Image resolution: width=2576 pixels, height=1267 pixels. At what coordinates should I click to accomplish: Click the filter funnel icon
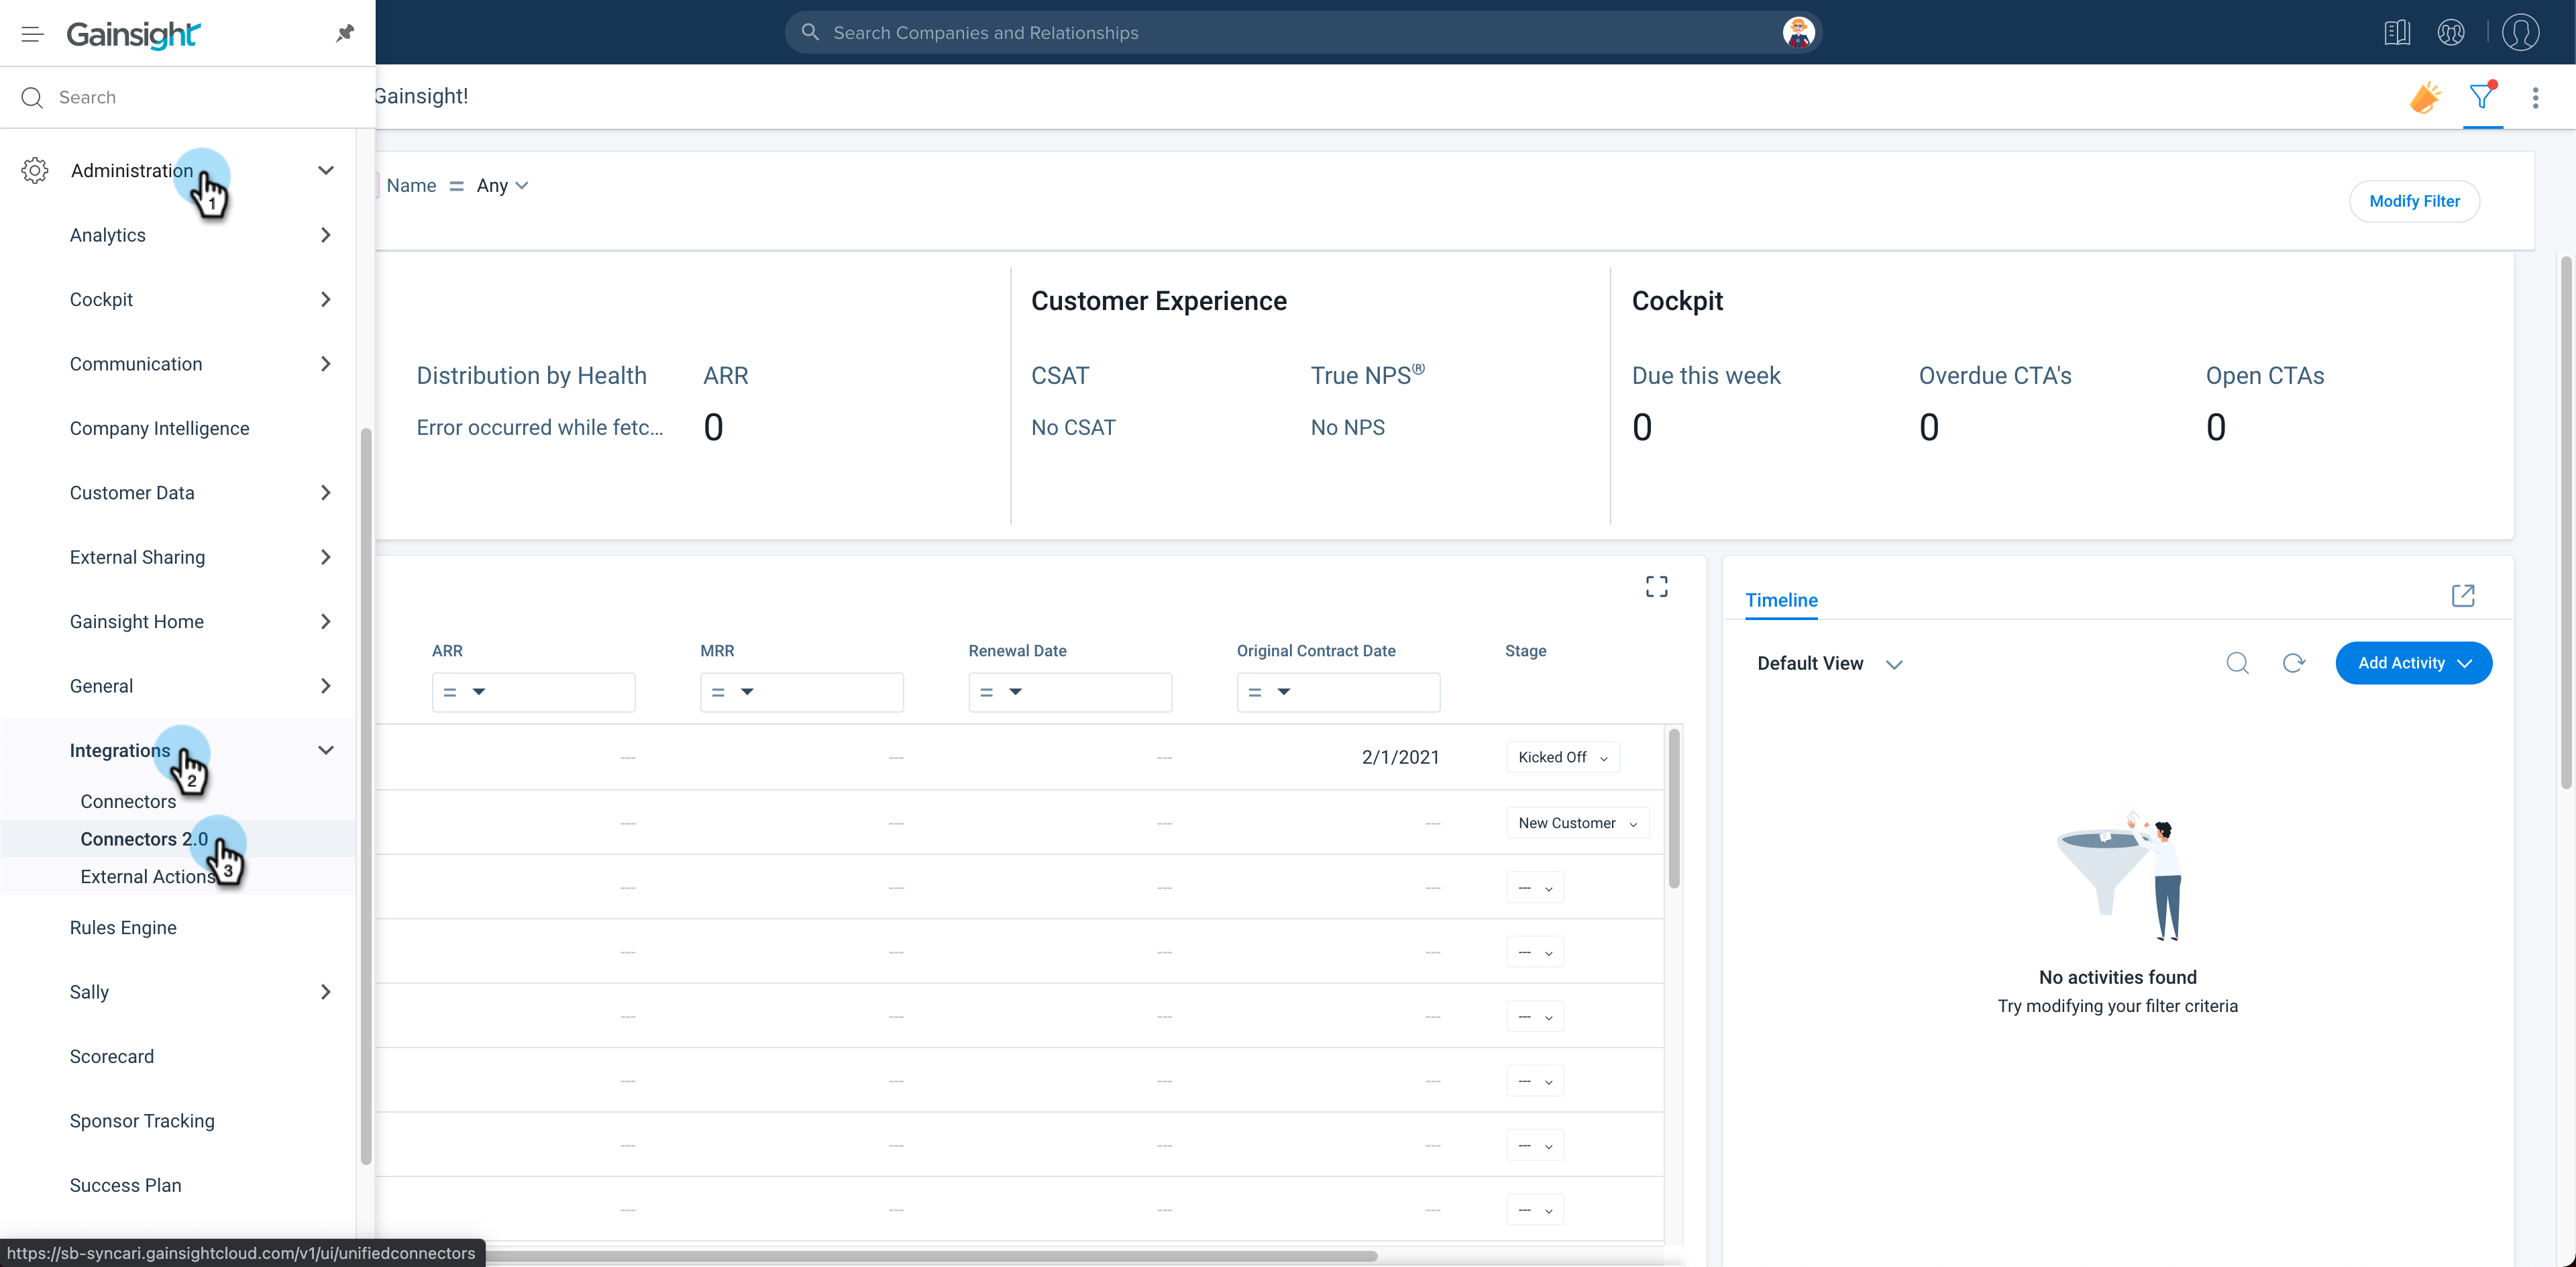click(2482, 97)
